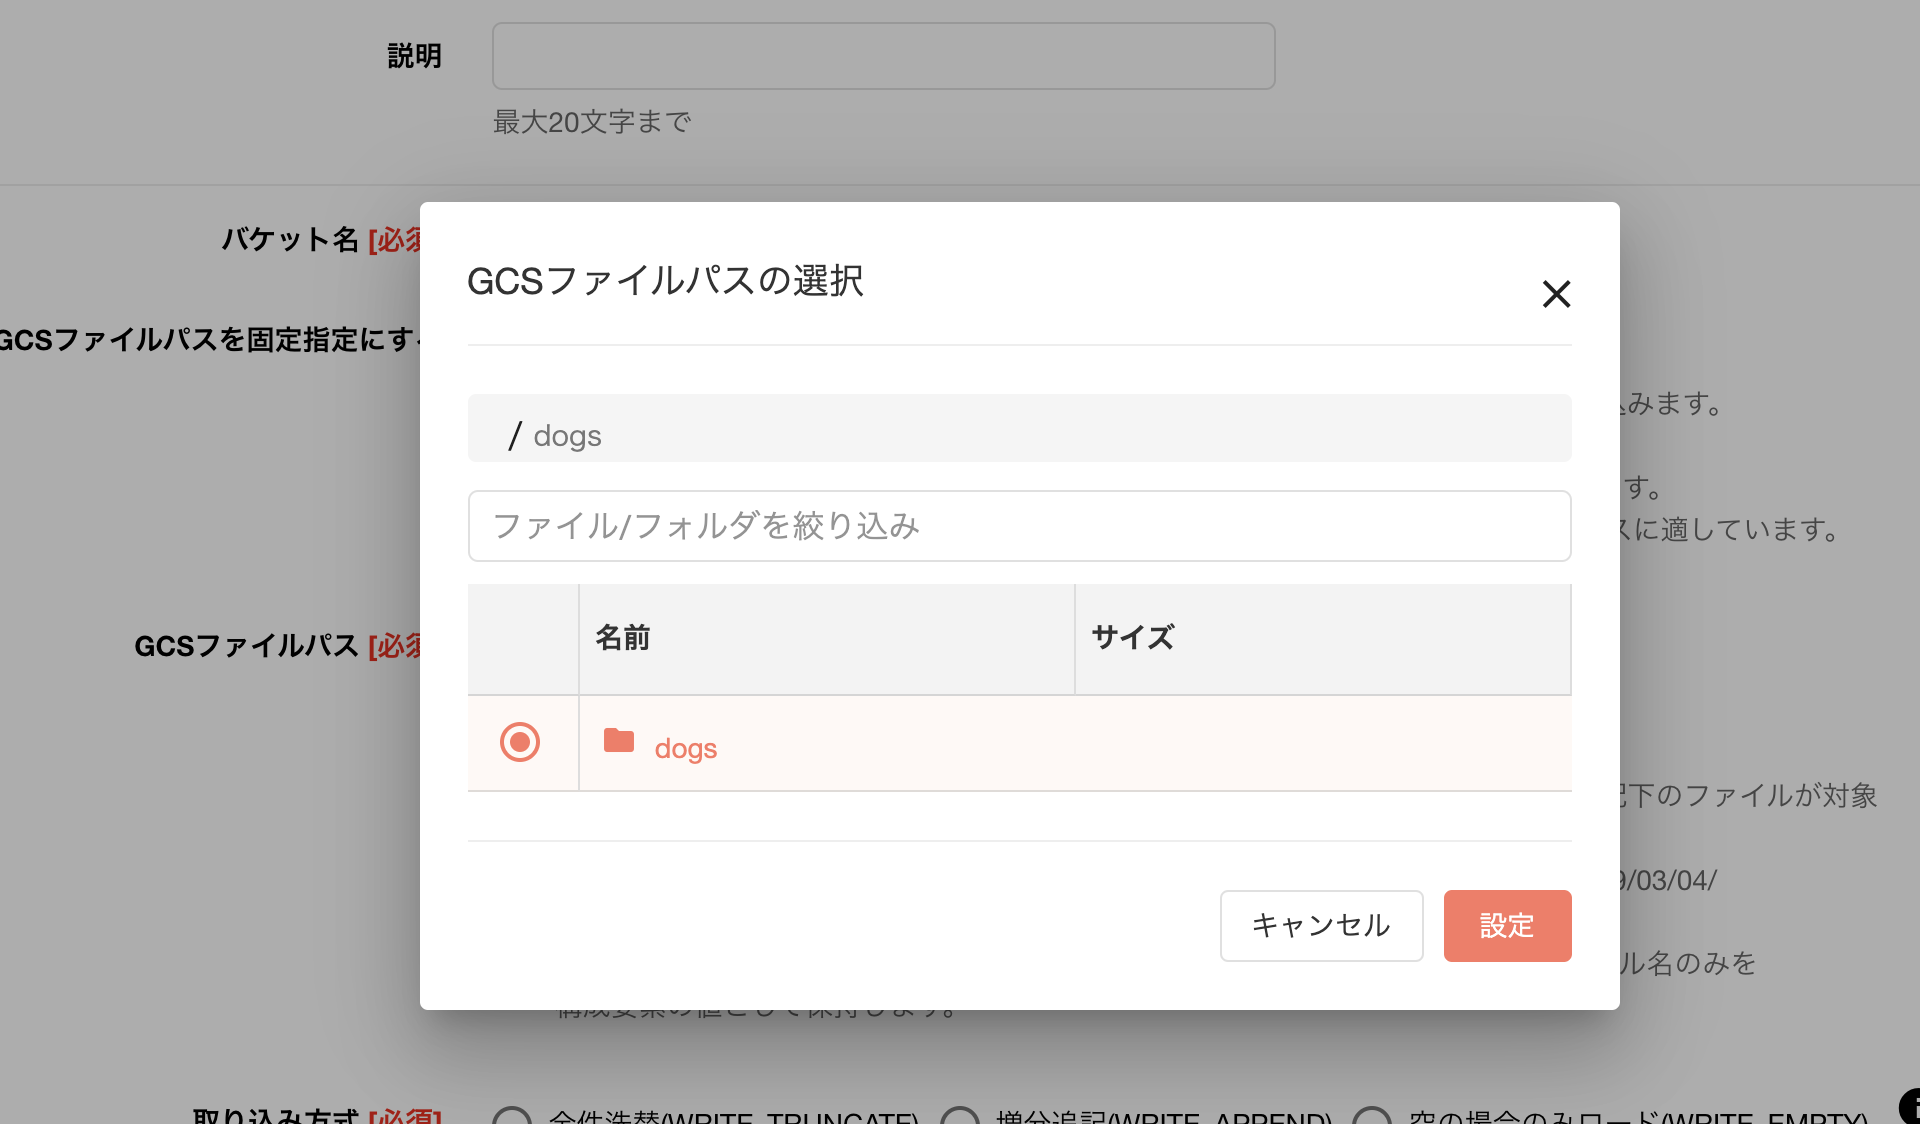Click the 最大20文字まで hint area
Viewport: 1920px width, 1124px height.
click(x=591, y=121)
